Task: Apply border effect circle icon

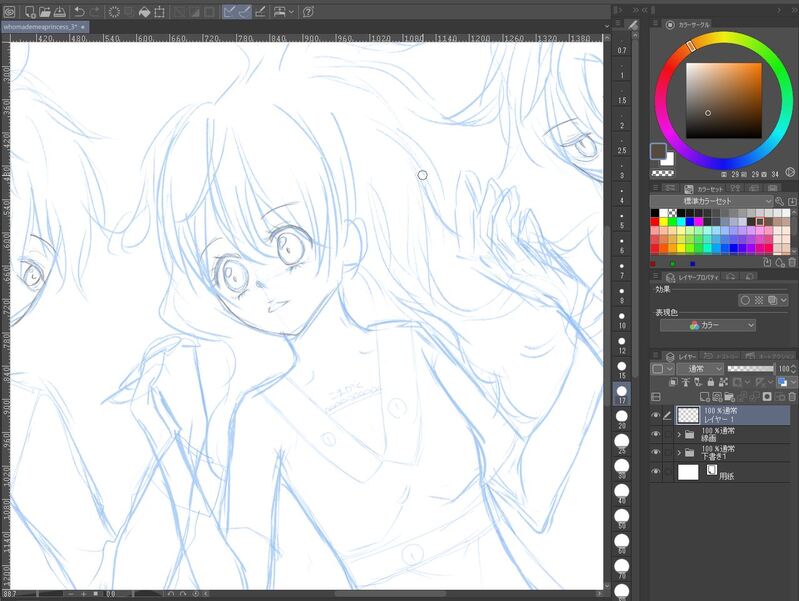Action: (745, 300)
